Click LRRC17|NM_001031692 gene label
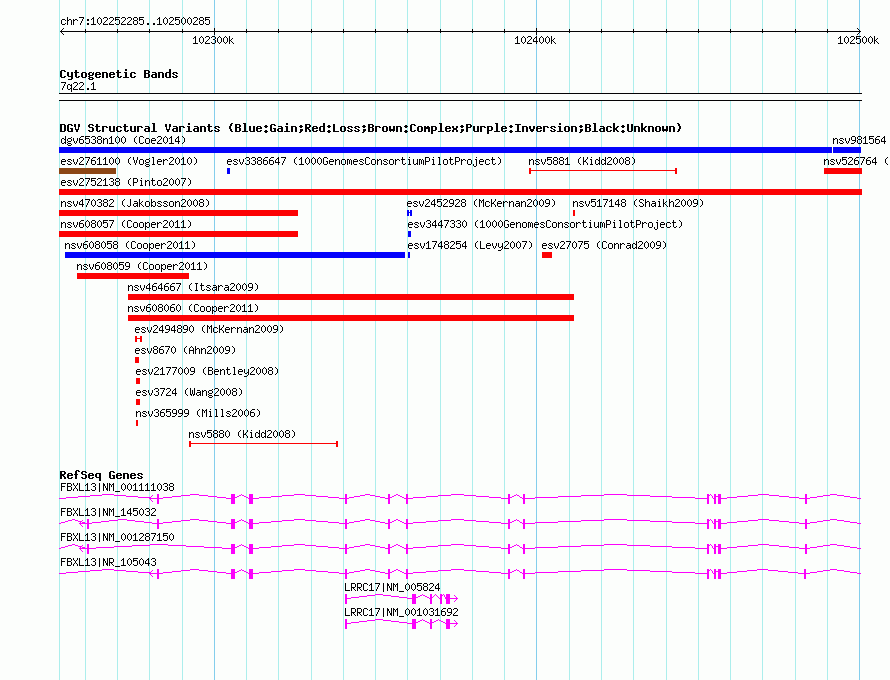 tap(401, 612)
